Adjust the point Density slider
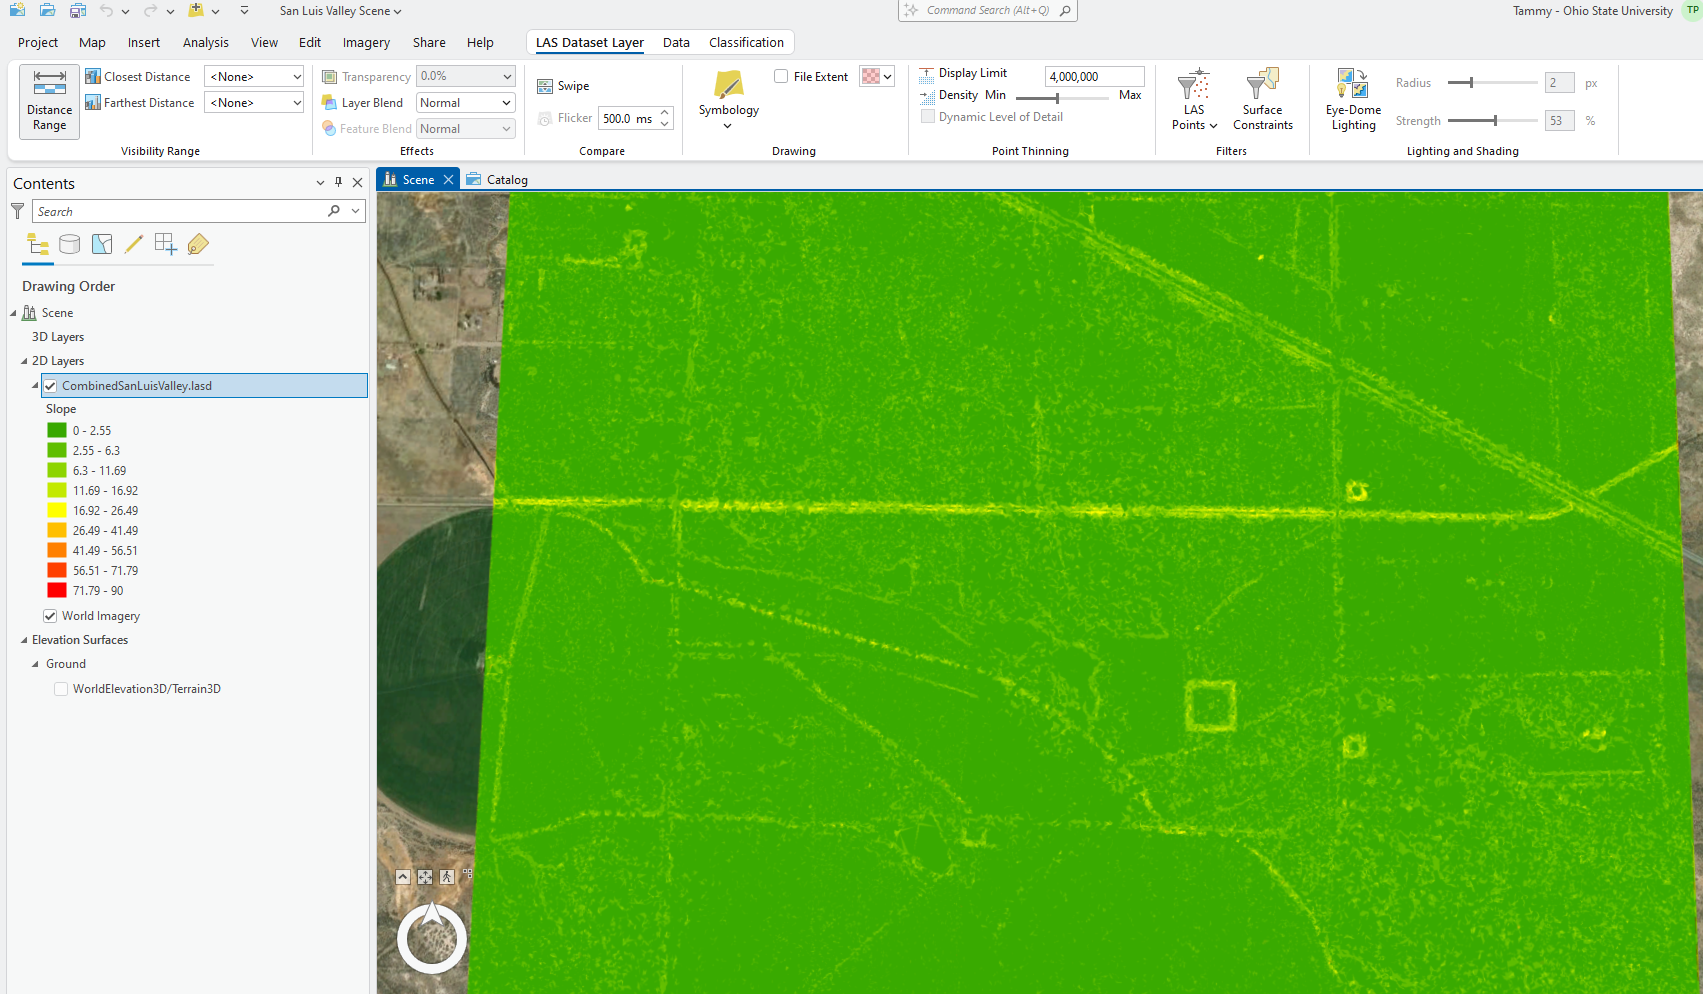The image size is (1703, 994). (1057, 97)
